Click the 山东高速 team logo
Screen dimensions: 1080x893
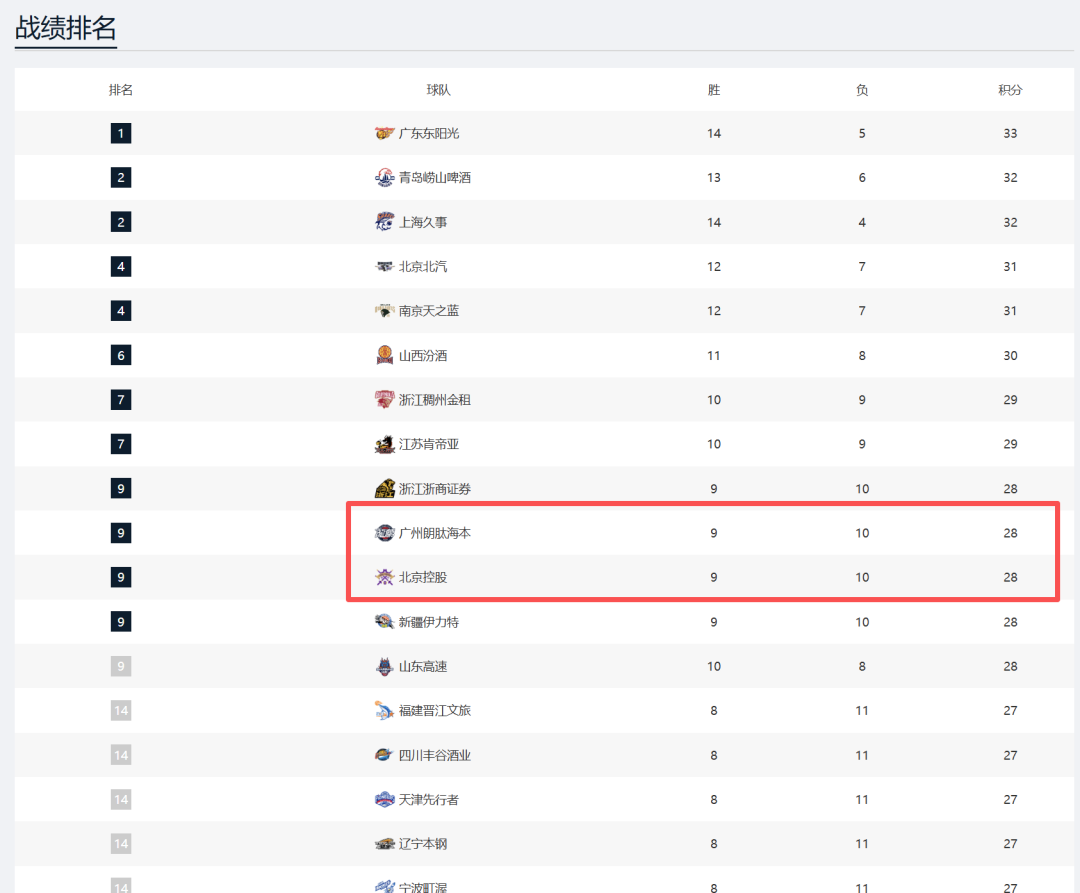pos(384,666)
